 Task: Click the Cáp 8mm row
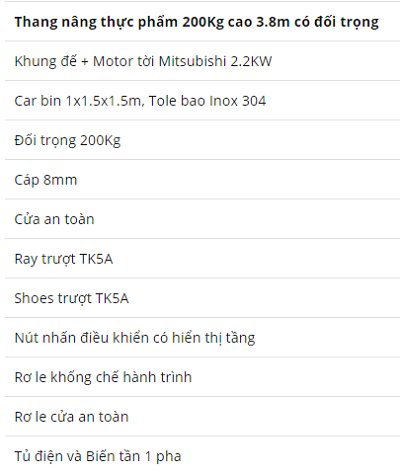202,179
